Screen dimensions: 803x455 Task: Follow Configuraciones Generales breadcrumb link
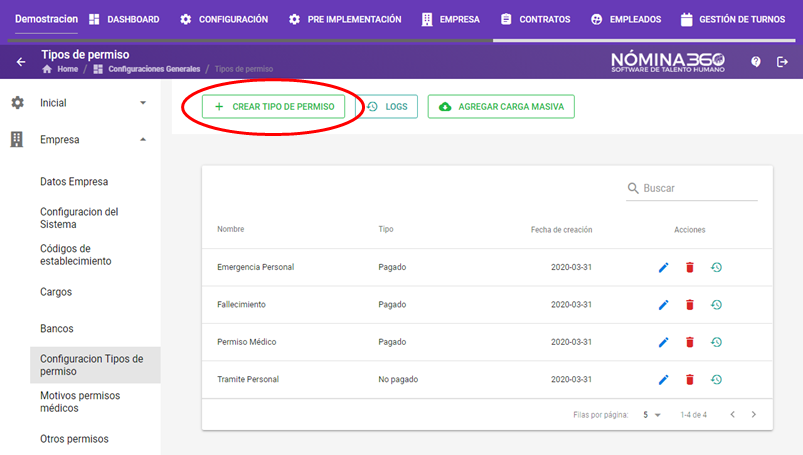click(154, 69)
